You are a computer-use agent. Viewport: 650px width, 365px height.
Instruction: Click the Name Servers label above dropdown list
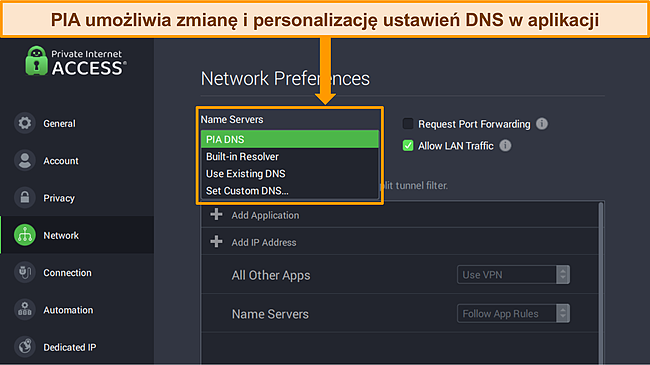pos(232,119)
